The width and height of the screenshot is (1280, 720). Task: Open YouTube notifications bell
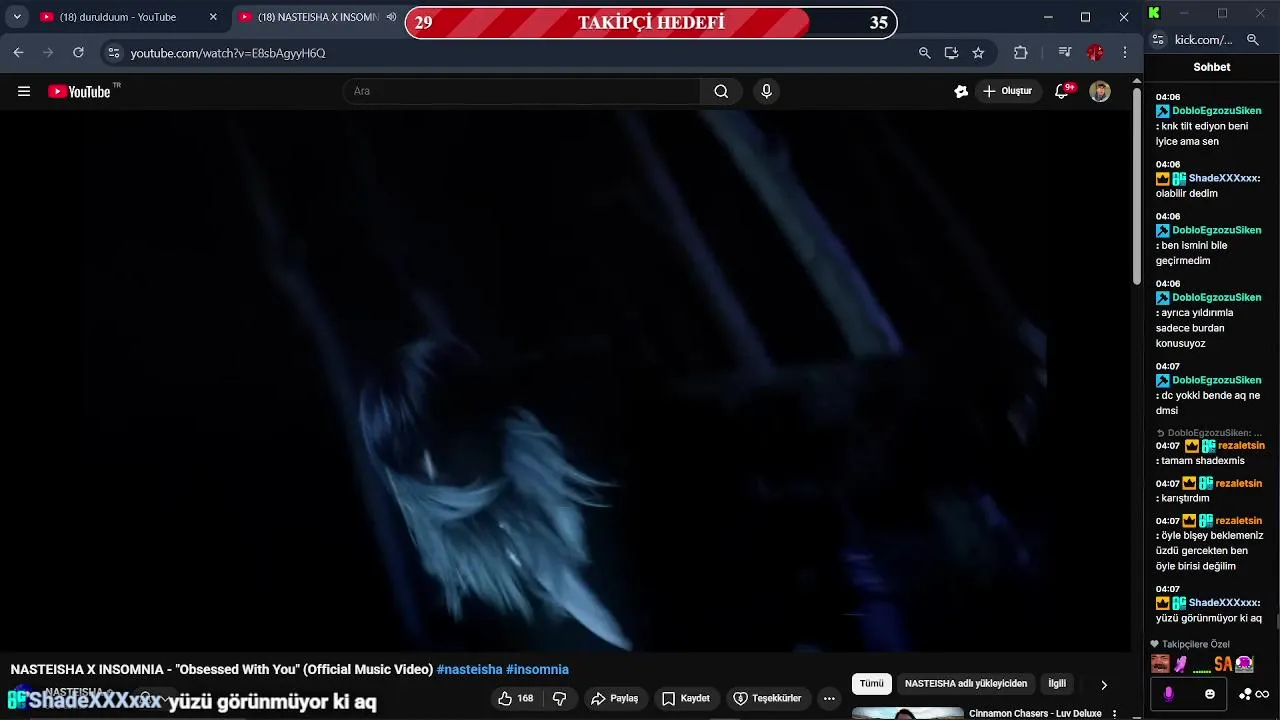1062,91
